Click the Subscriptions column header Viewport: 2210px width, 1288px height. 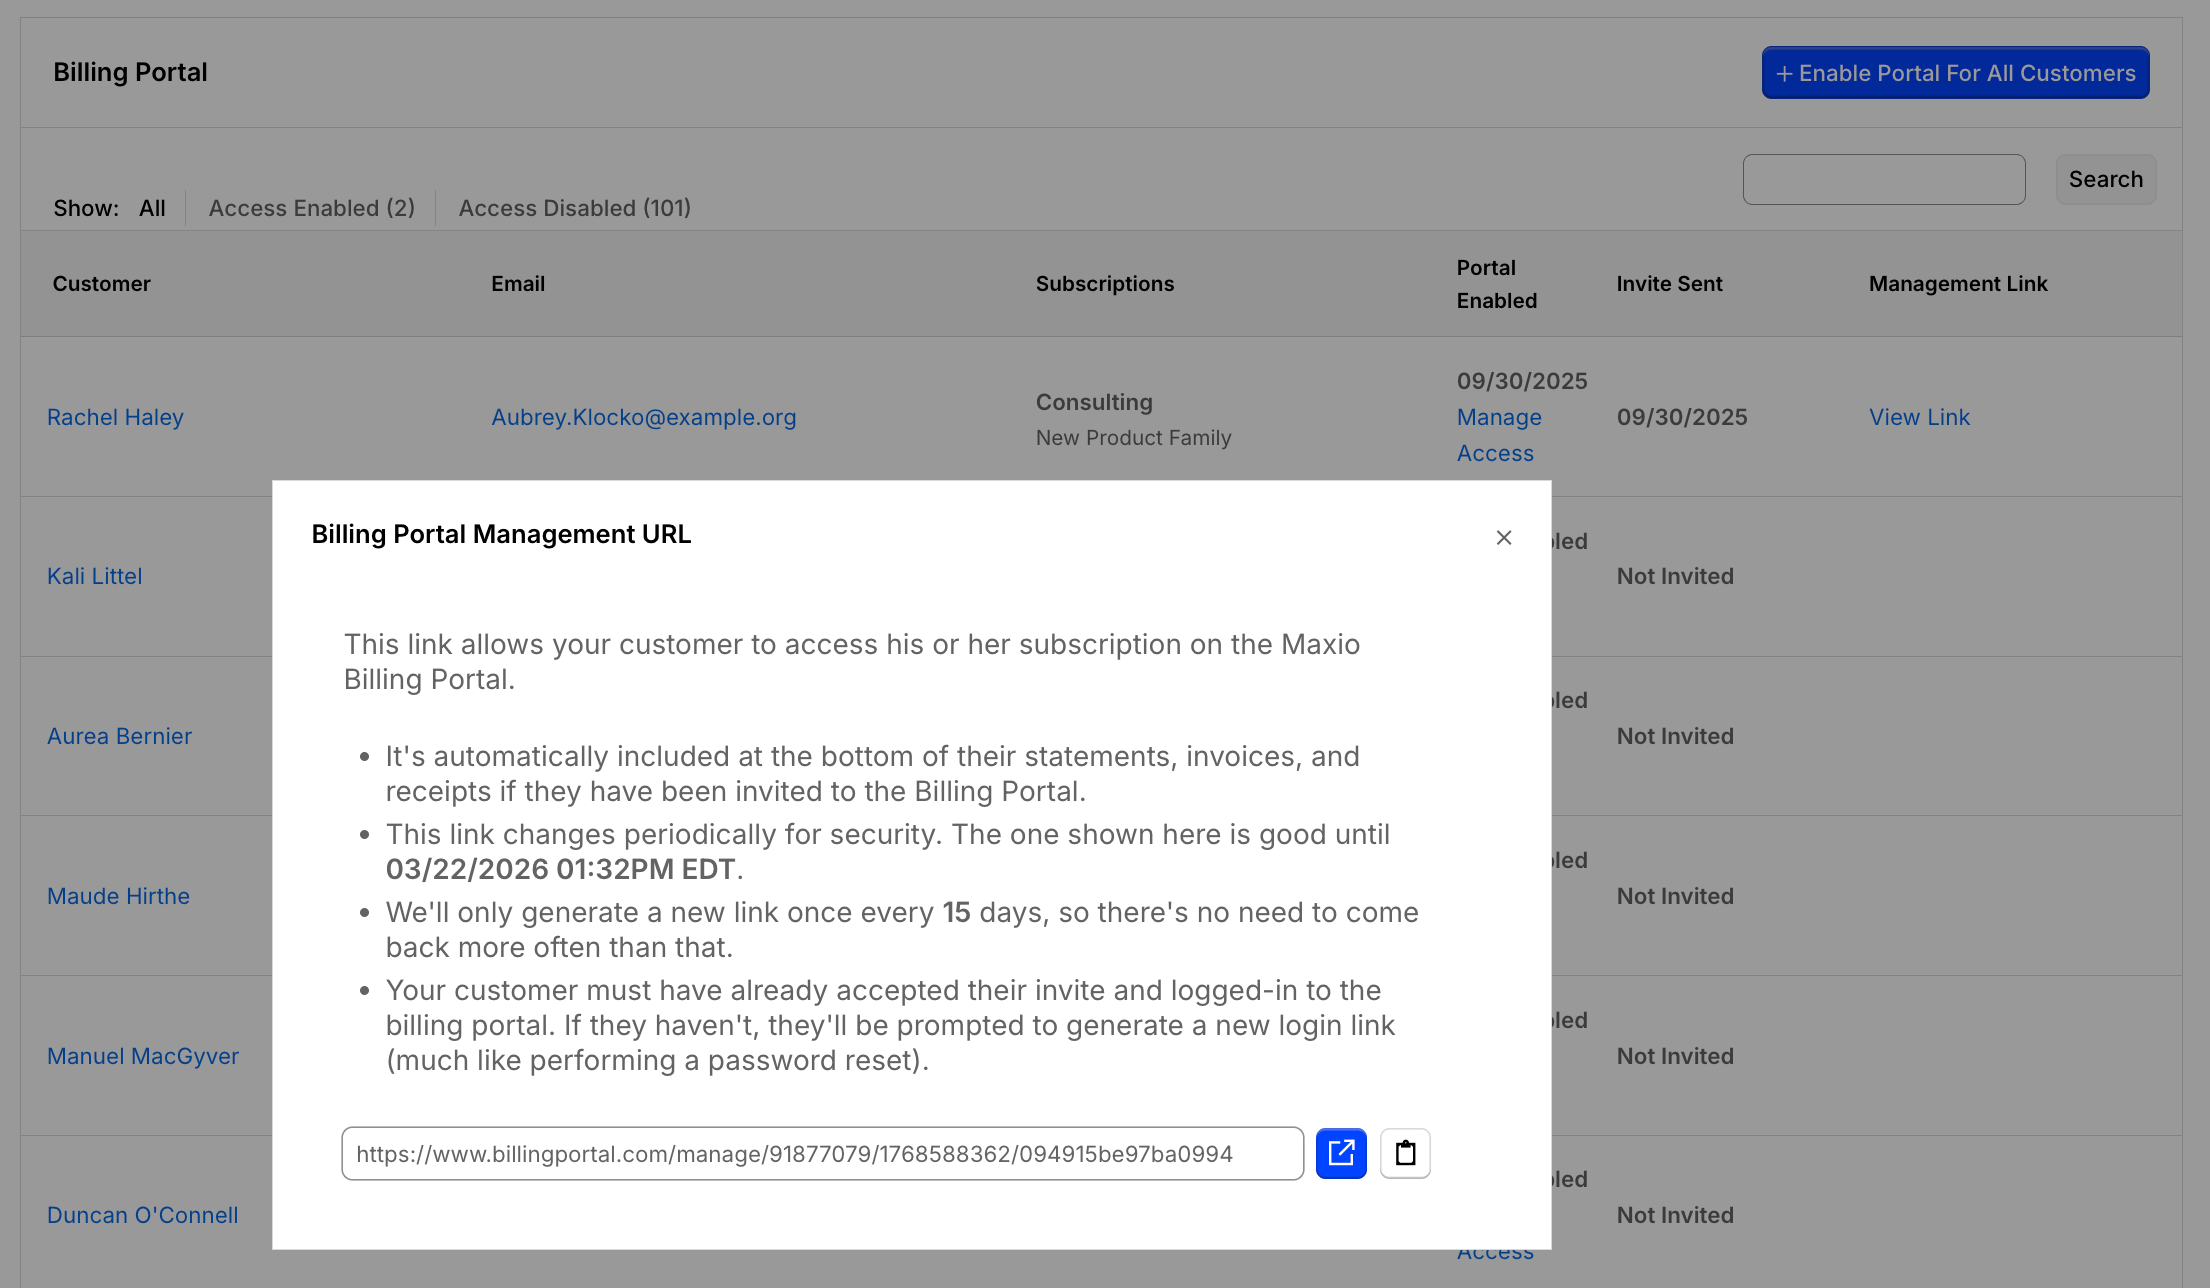tap(1104, 284)
